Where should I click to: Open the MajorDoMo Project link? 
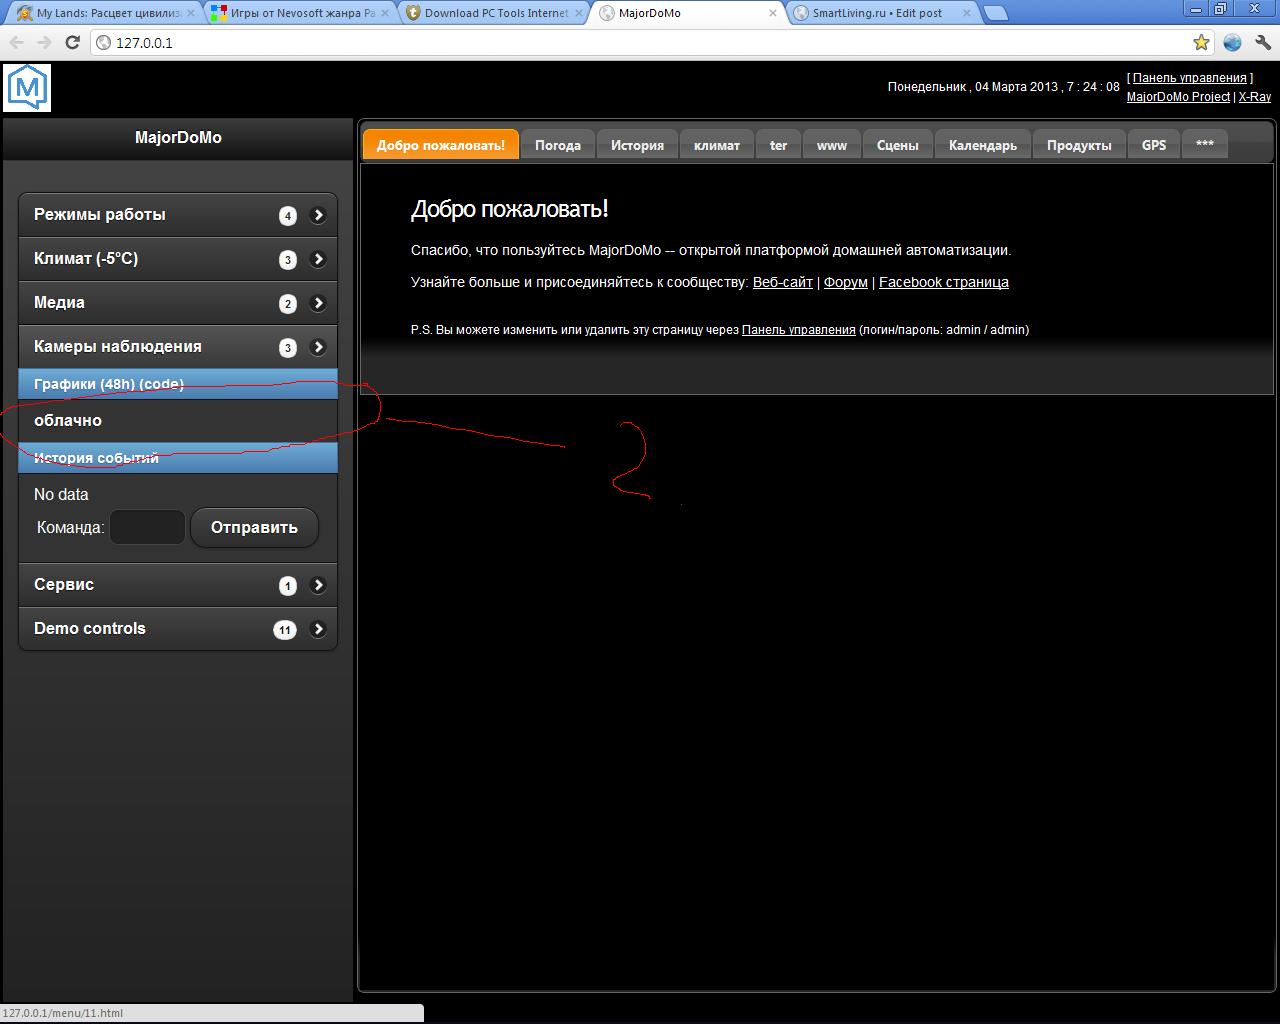pos(1178,97)
